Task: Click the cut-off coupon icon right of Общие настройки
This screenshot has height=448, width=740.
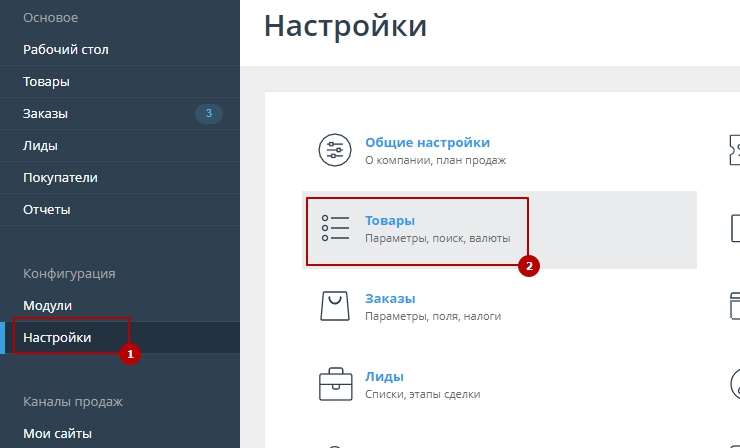Action: click(734, 150)
